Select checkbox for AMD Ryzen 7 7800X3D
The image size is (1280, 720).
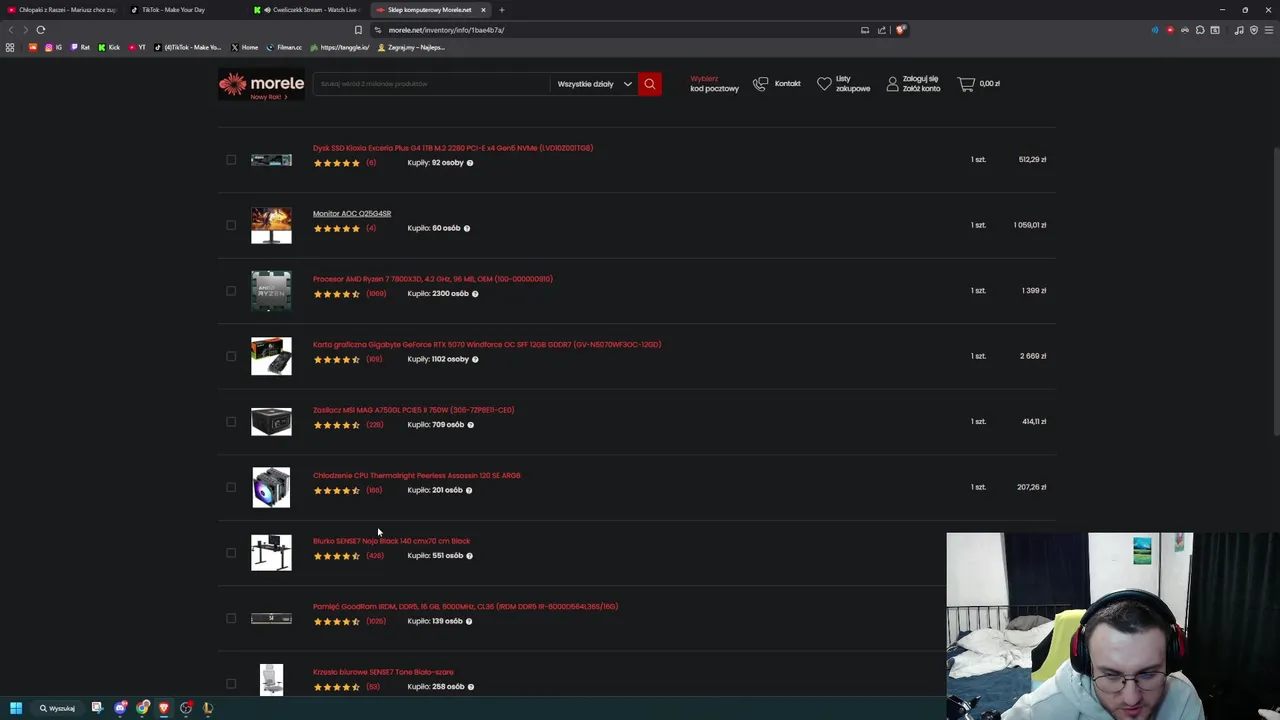click(x=231, y=291)
